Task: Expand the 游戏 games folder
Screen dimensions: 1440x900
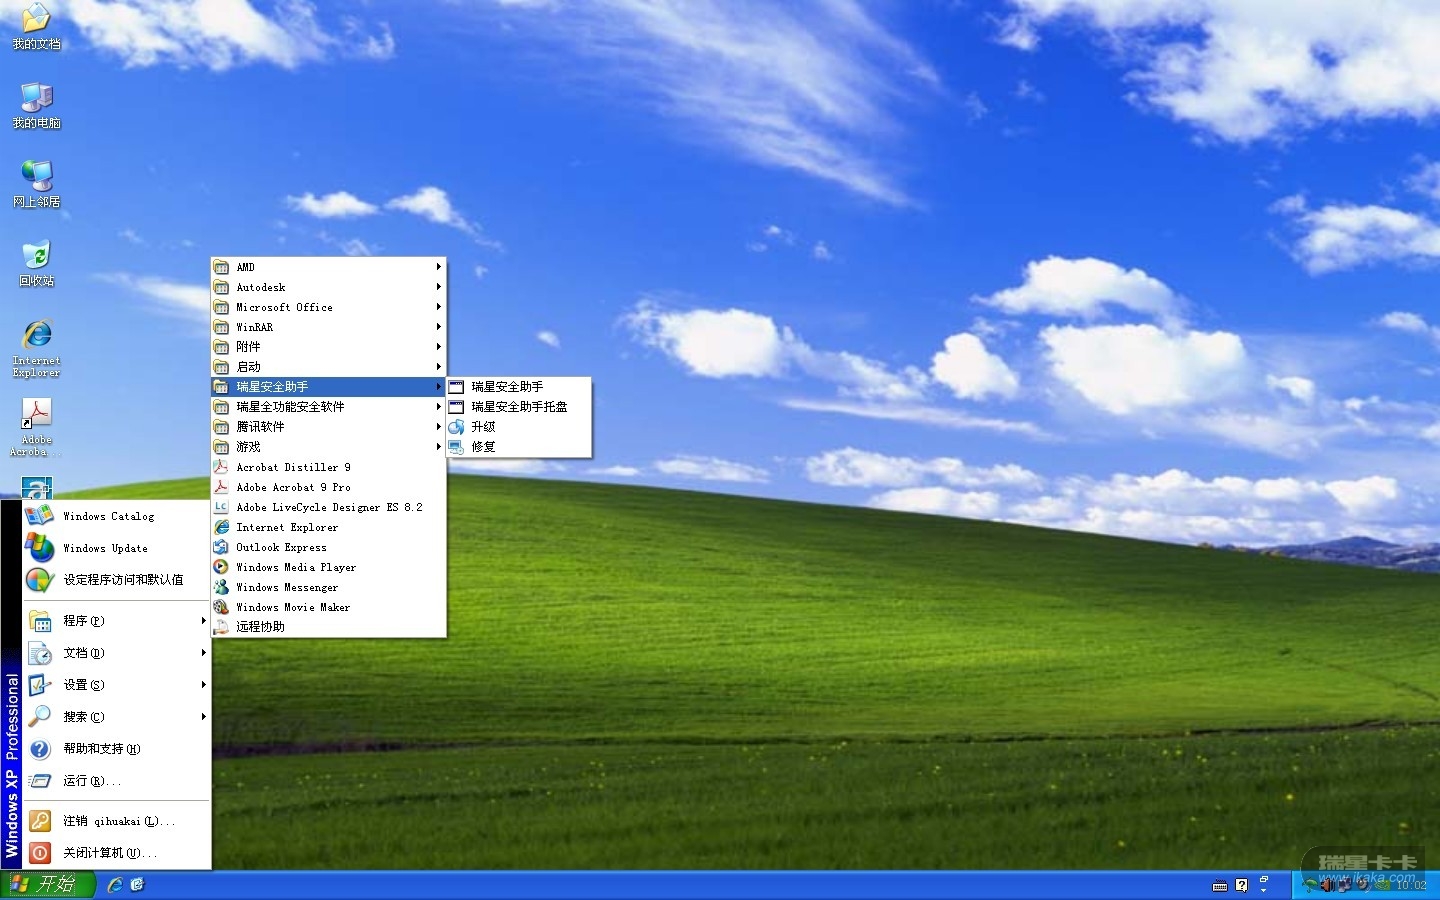Action: tap(248, 447)
